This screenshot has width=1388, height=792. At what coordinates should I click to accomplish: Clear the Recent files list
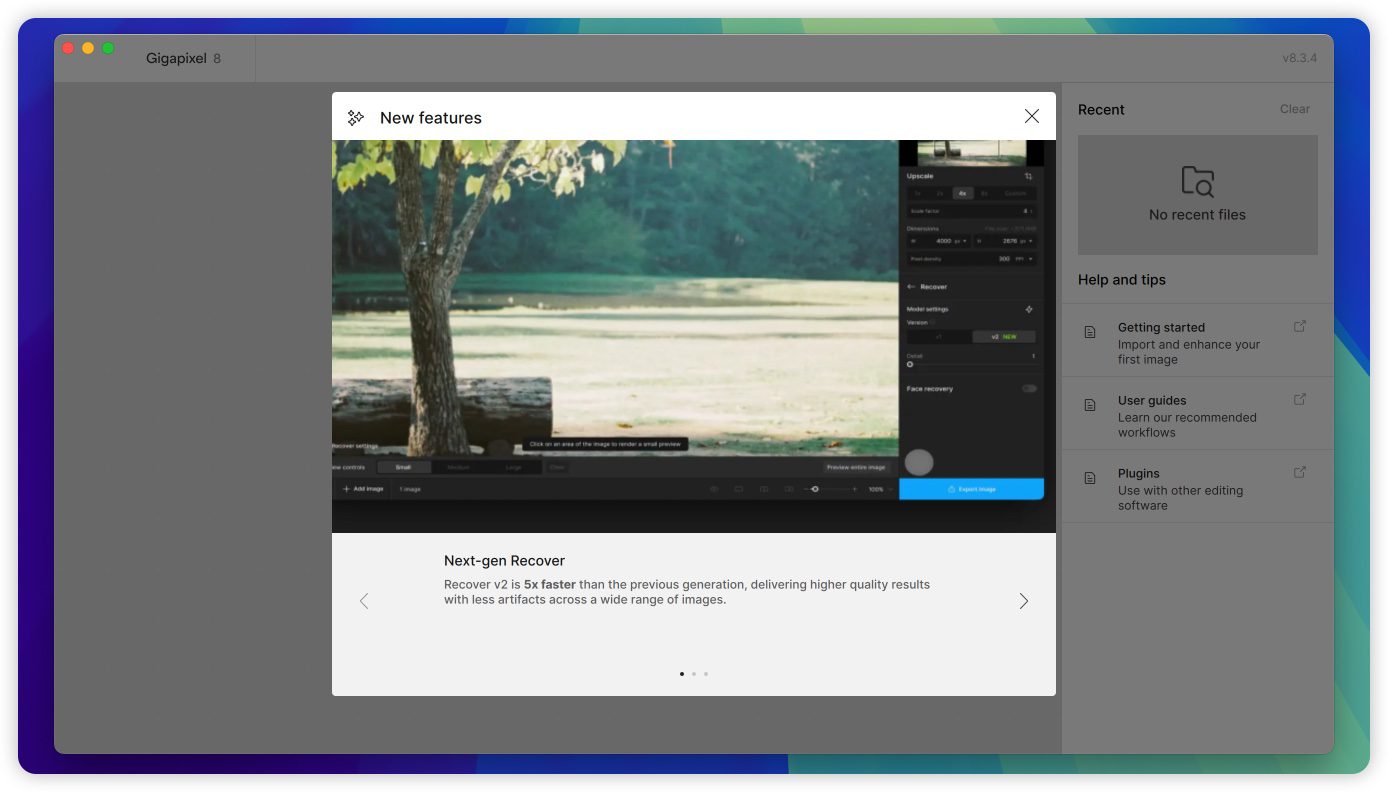coord(1294,109)
